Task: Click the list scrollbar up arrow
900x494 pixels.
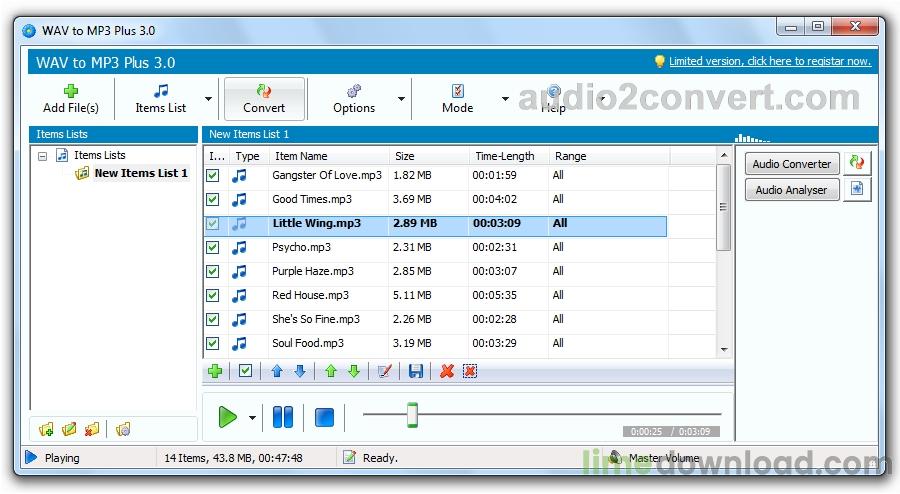Action: pos(724,155)
